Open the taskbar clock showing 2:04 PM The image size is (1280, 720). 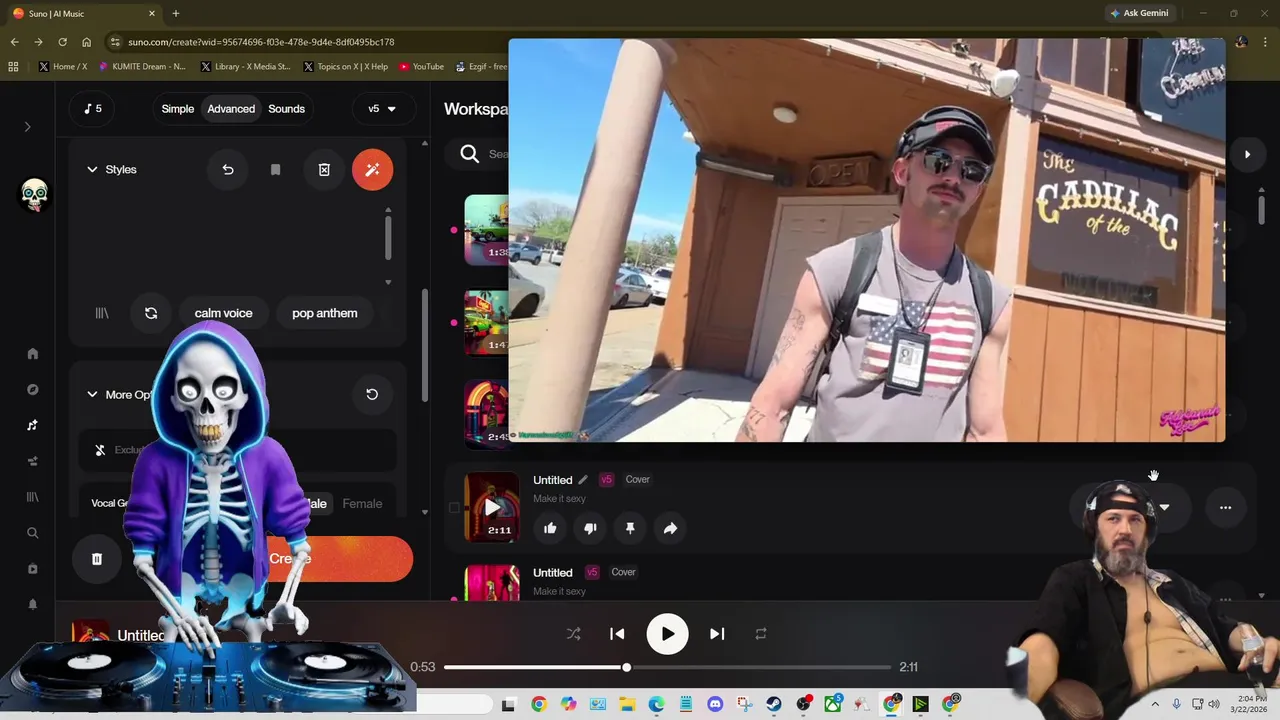1251,704
